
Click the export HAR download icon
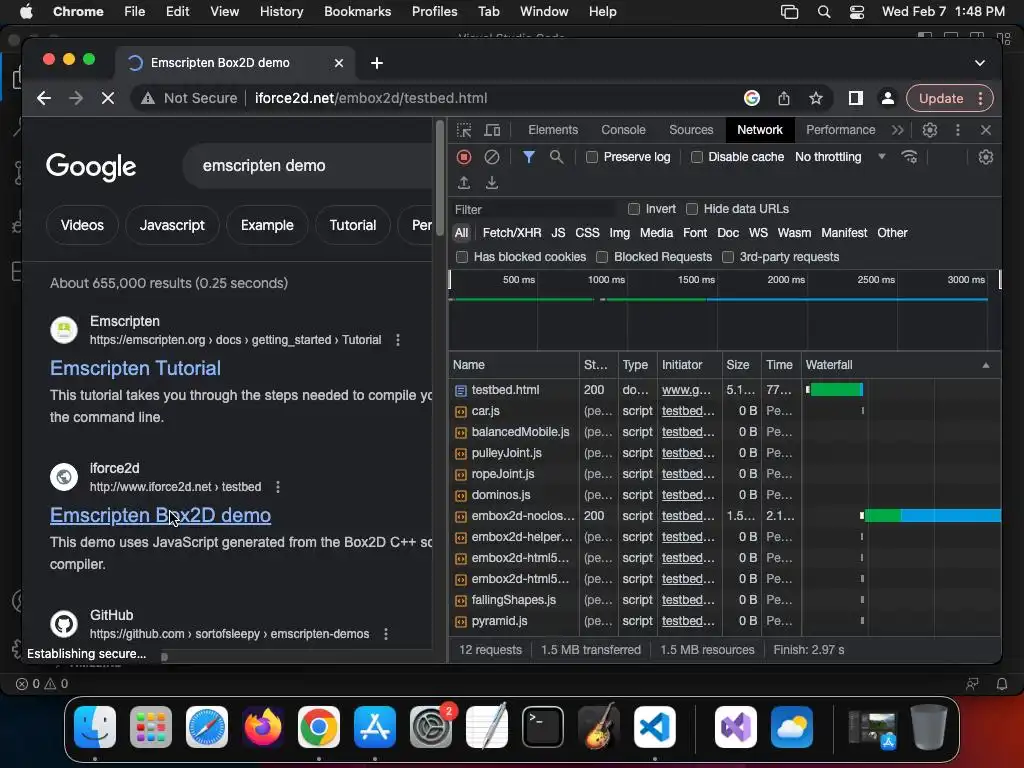click(492, 183)
